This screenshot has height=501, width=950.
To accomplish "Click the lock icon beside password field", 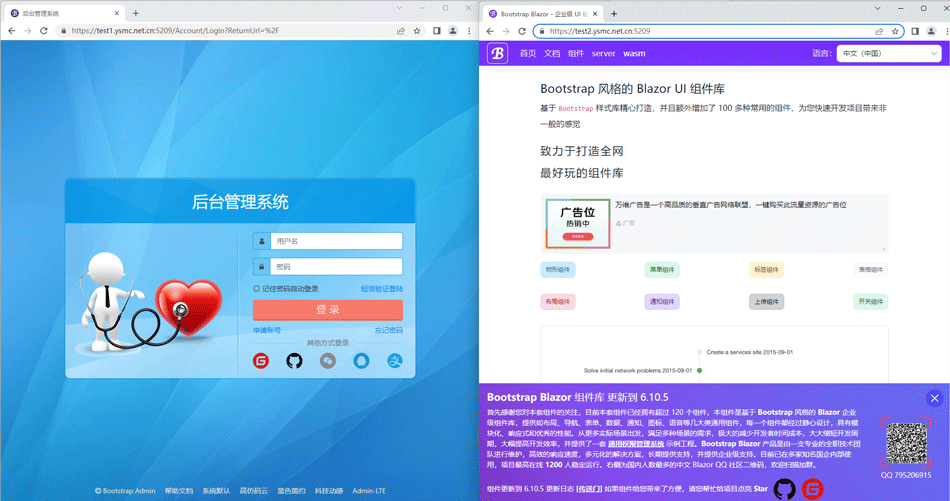I will click(x=262, y=267).
